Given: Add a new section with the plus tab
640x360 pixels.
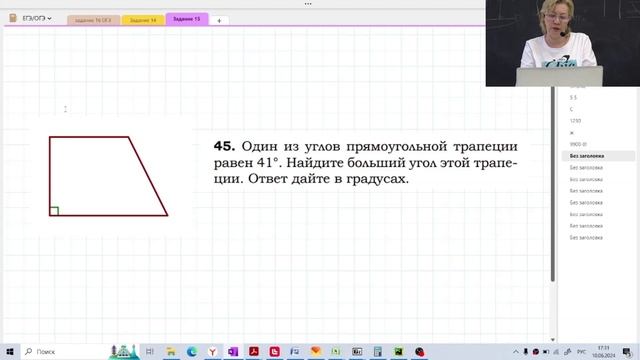Looking at the screenshot, I should pyautogui.click(x=219, y=20).
